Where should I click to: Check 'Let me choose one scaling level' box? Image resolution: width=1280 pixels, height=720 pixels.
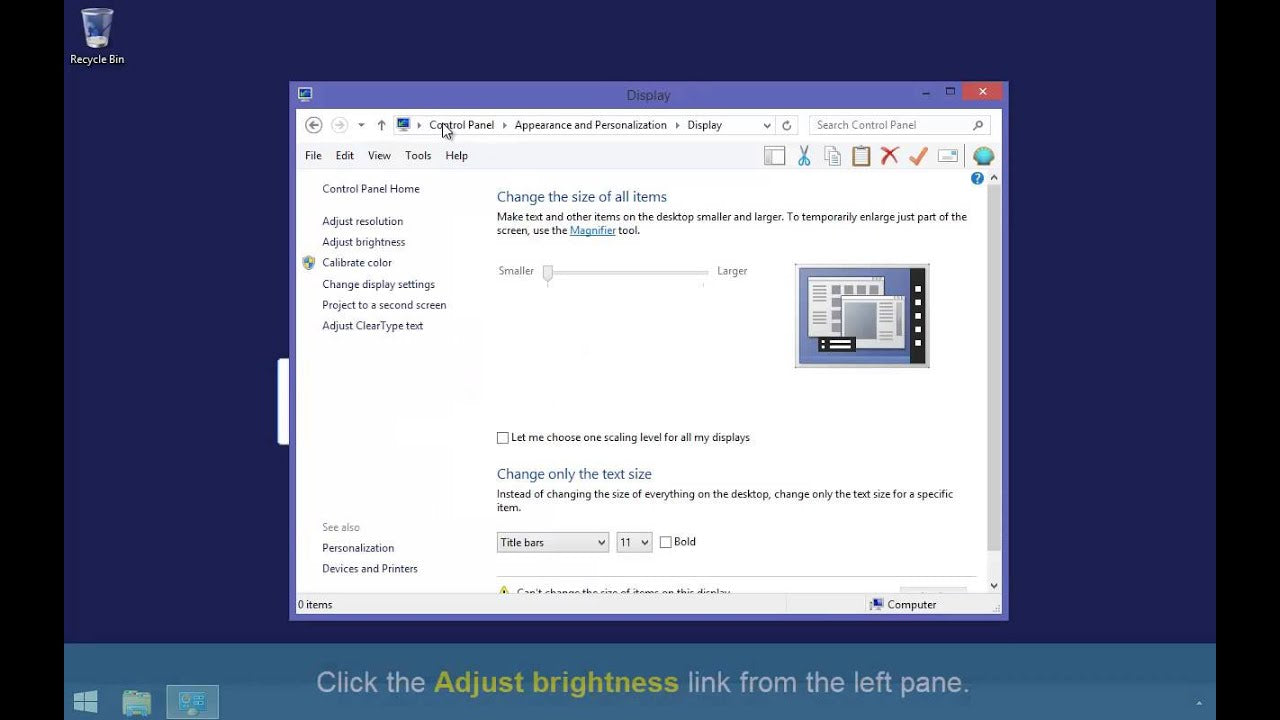[503, 438]
